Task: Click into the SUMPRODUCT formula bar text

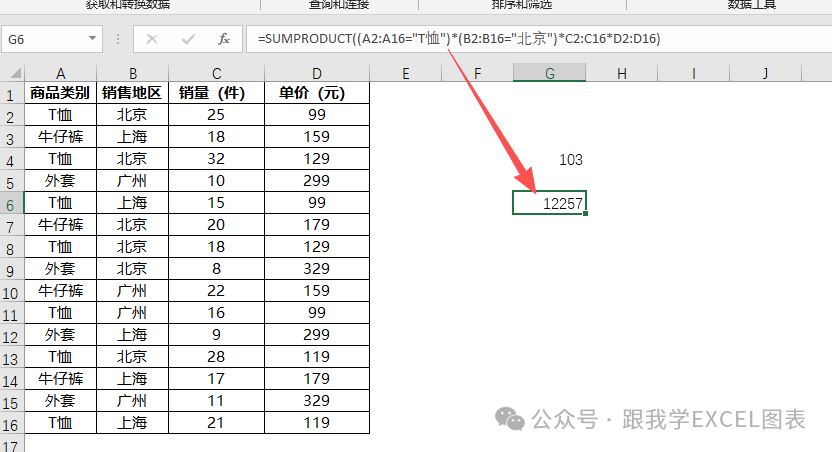Action: point(459,39)
